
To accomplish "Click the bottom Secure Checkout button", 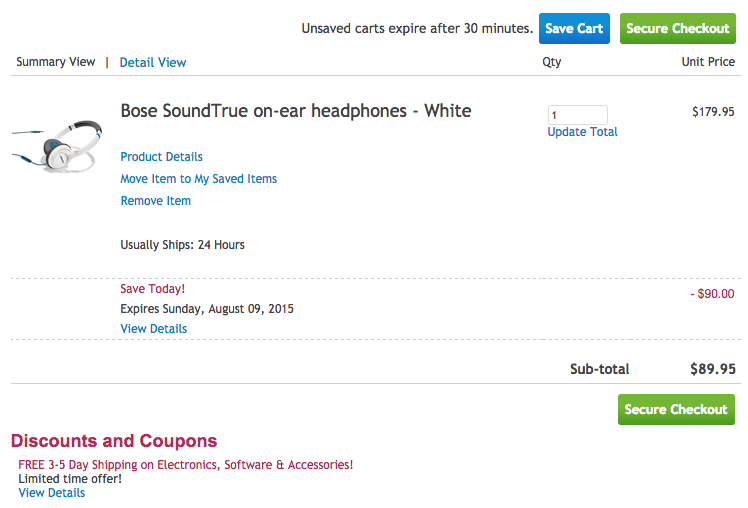I will click(676, 409).
